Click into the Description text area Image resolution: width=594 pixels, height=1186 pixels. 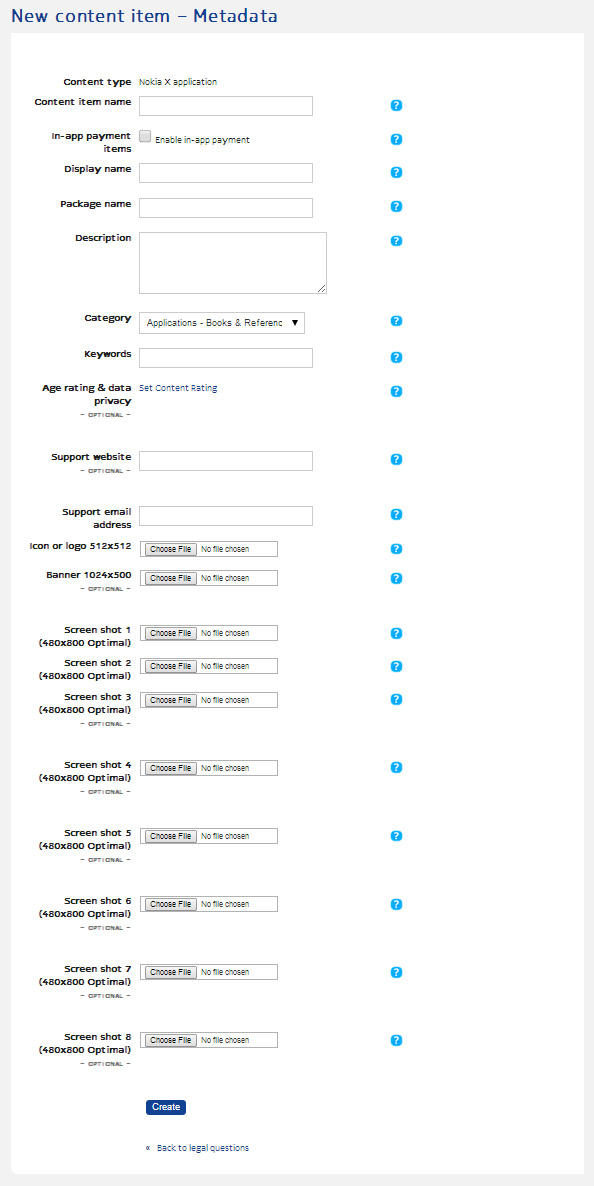[233, 262]
